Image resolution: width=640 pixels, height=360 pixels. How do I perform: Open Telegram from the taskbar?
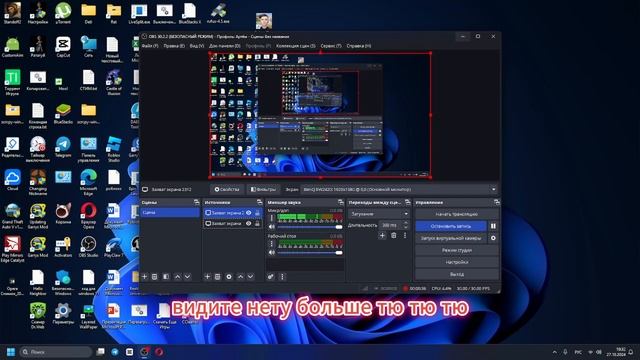(115, 352)
